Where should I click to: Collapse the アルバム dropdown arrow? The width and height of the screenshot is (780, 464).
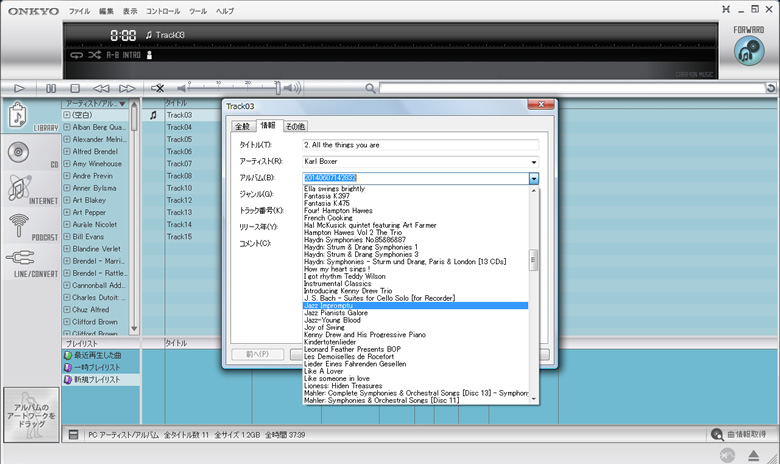click(534, 178)
